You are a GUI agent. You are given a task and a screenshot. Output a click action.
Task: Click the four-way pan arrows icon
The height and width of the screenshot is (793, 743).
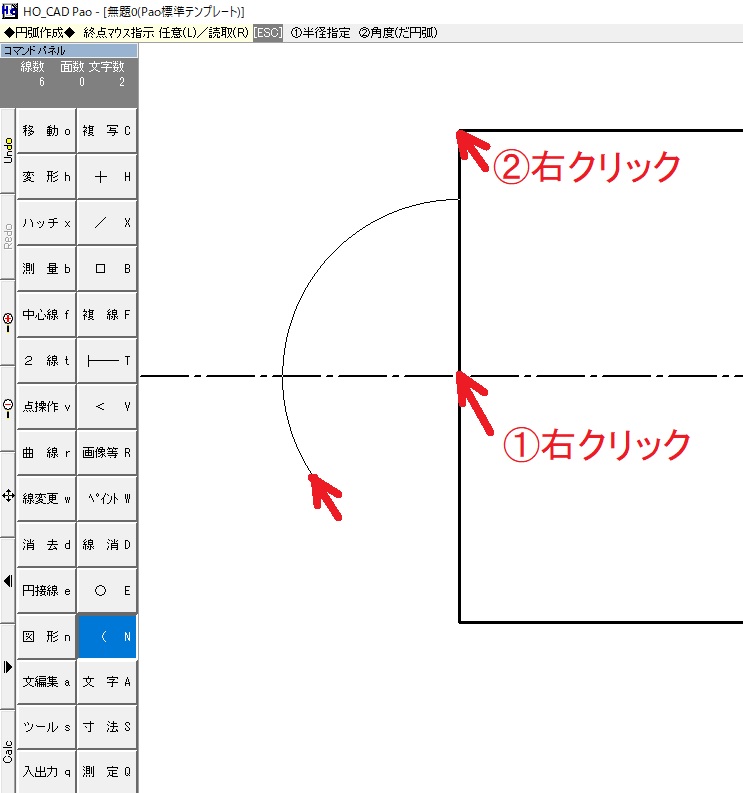[x=8, y=495]
